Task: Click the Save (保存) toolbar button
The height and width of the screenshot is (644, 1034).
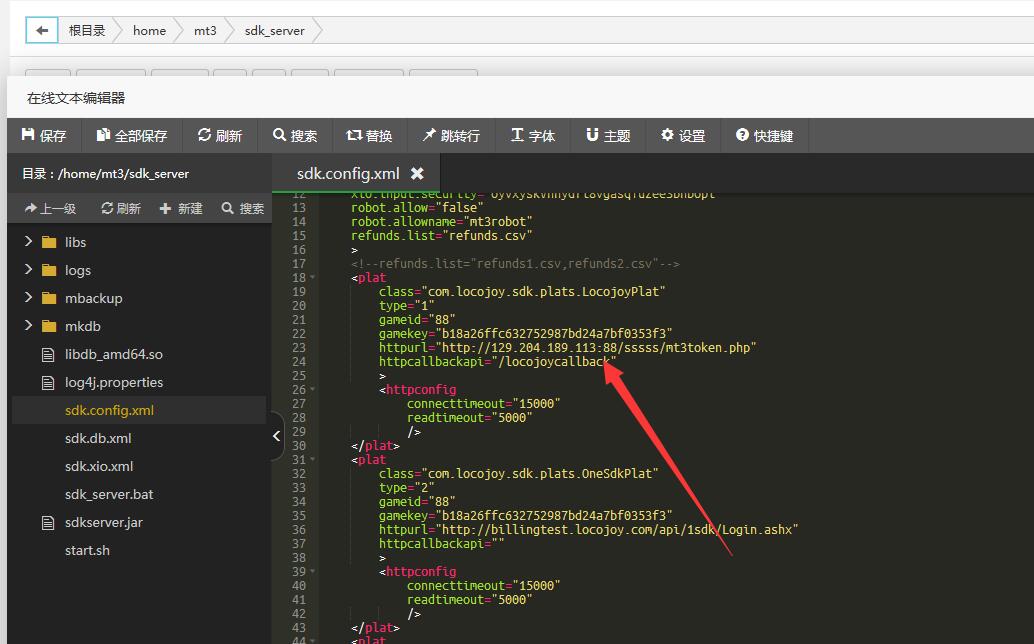Action: tap(44, 136)
